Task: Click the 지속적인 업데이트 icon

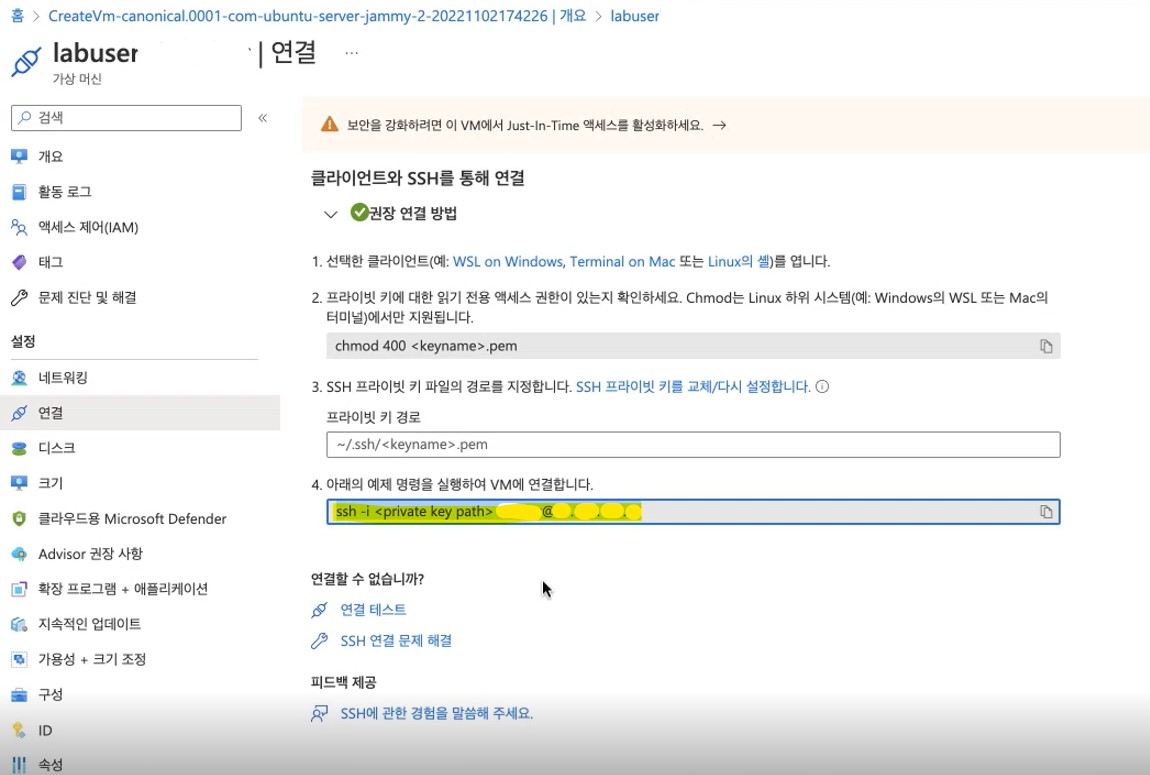Action: [x=19, y=625]
